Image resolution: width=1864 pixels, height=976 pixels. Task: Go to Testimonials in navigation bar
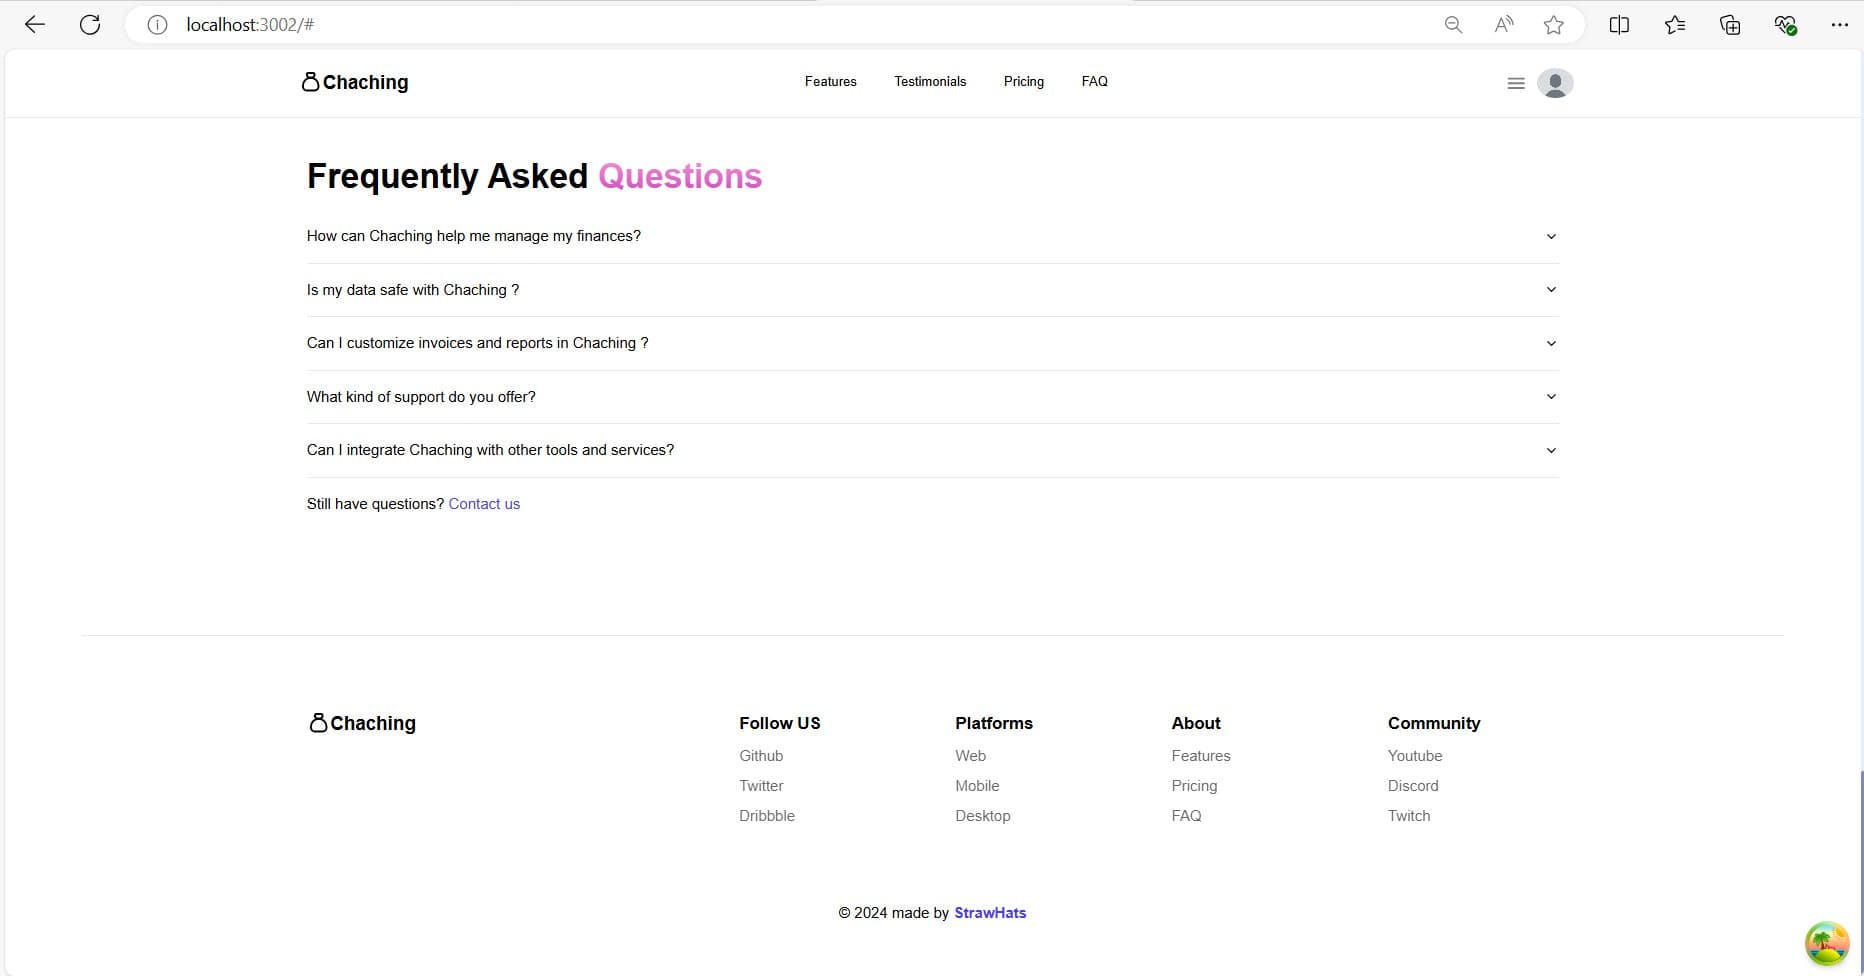[930, 81]
